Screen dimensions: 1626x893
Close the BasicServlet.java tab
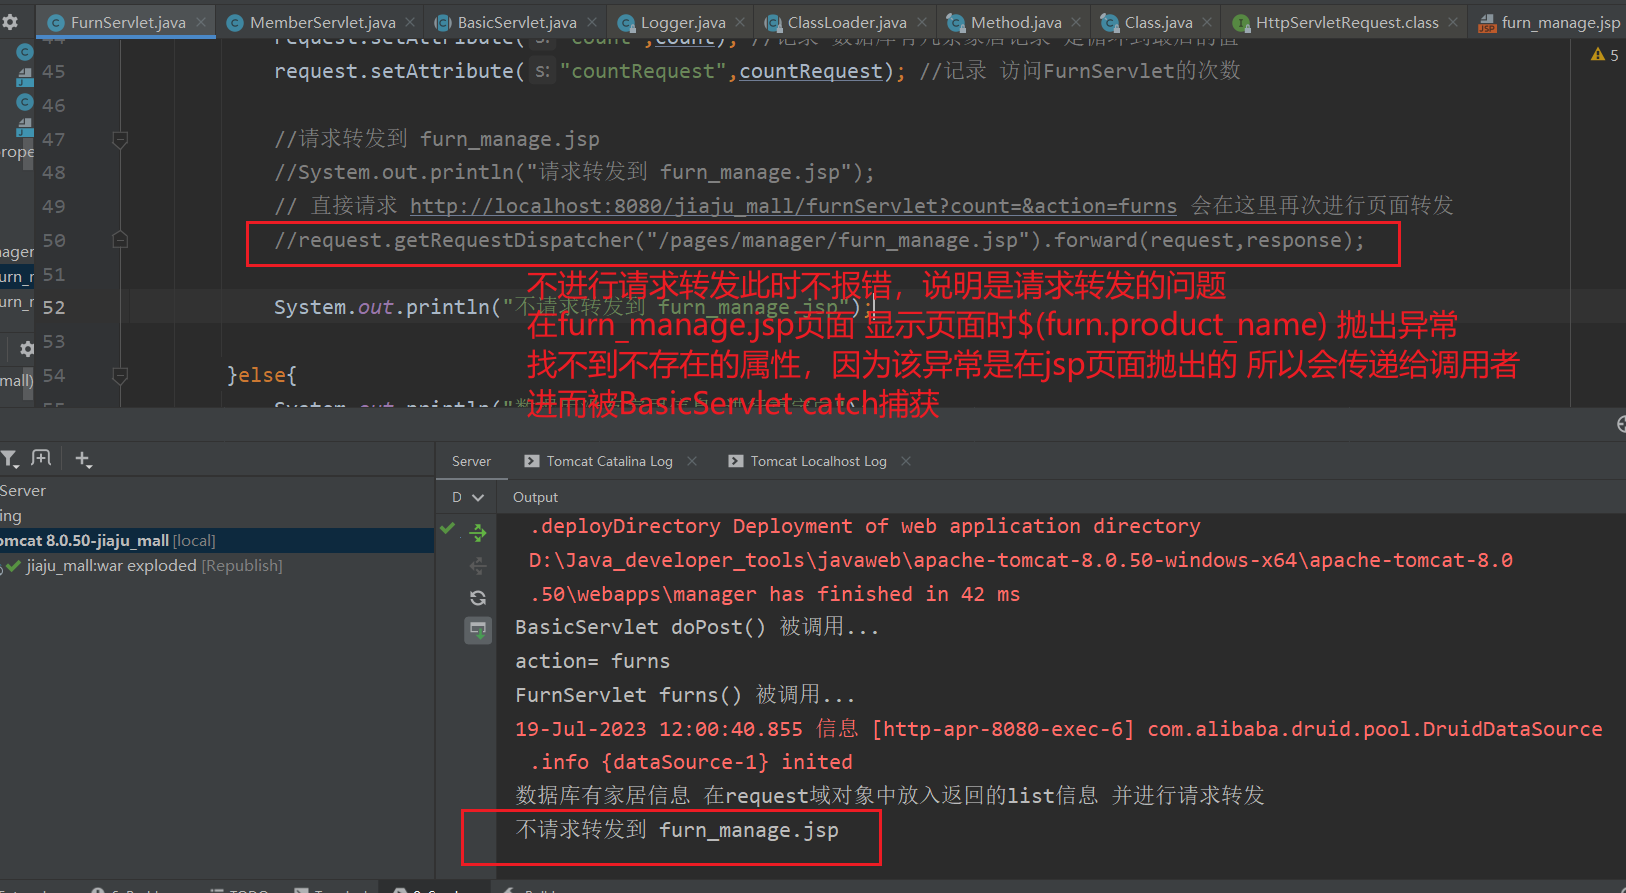[x=592, y=22]
